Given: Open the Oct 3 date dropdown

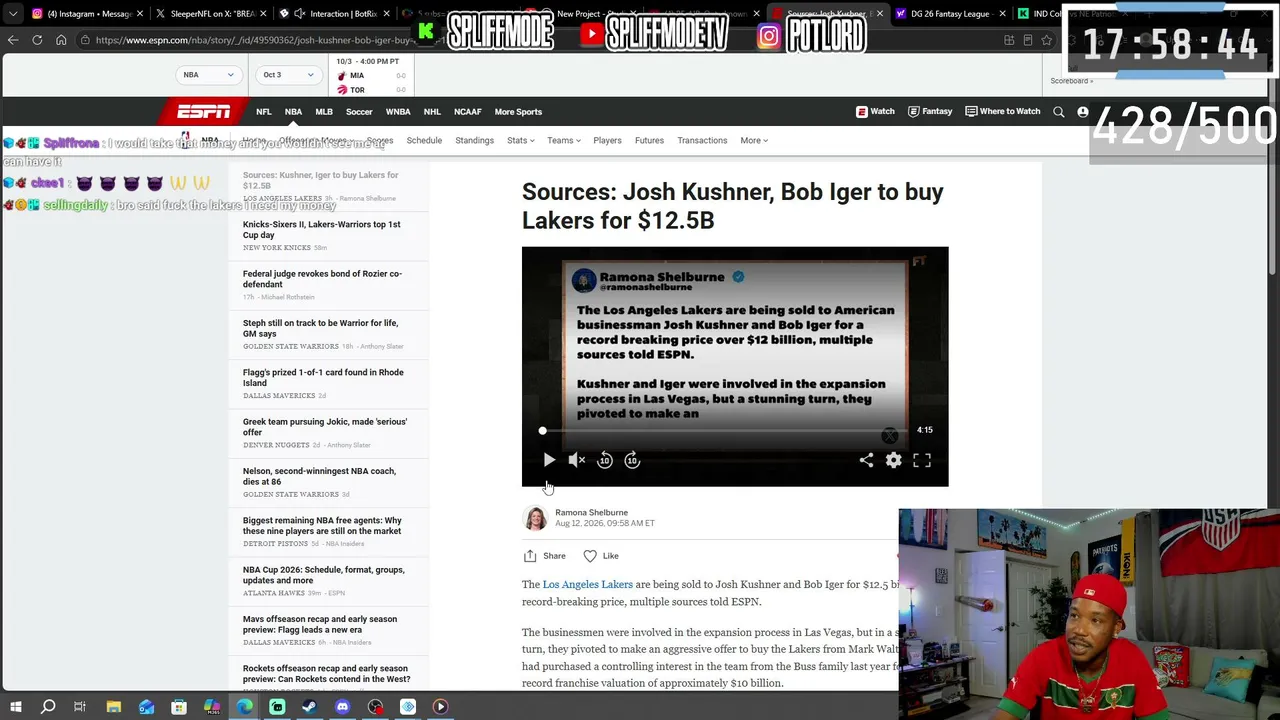Looking at the screenshot, I should tap(289, 75).
